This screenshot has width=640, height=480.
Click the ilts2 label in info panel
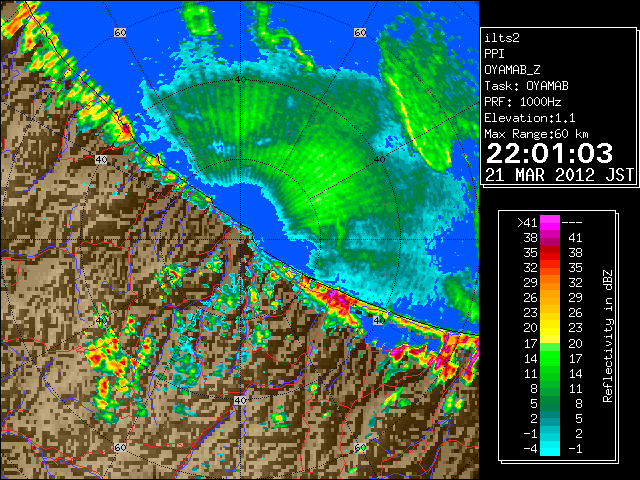502,38
